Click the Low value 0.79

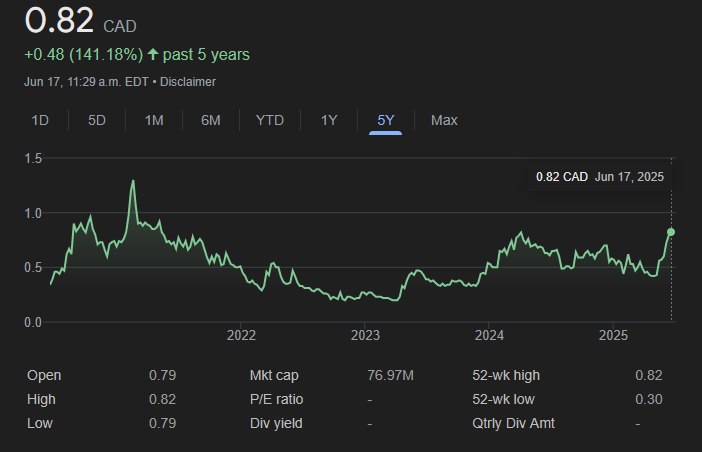coord(163,423)
